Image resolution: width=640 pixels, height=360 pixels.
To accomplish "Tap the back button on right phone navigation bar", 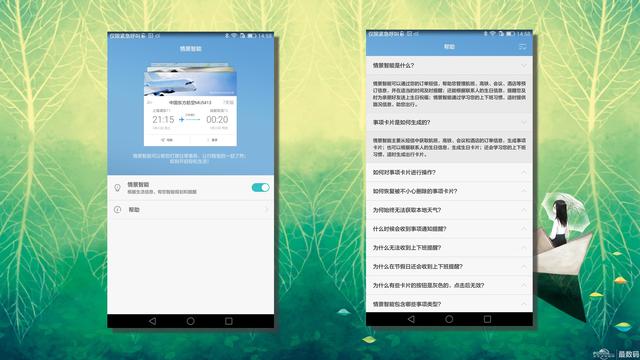I will pyautogui.click(x=411, y=319).
